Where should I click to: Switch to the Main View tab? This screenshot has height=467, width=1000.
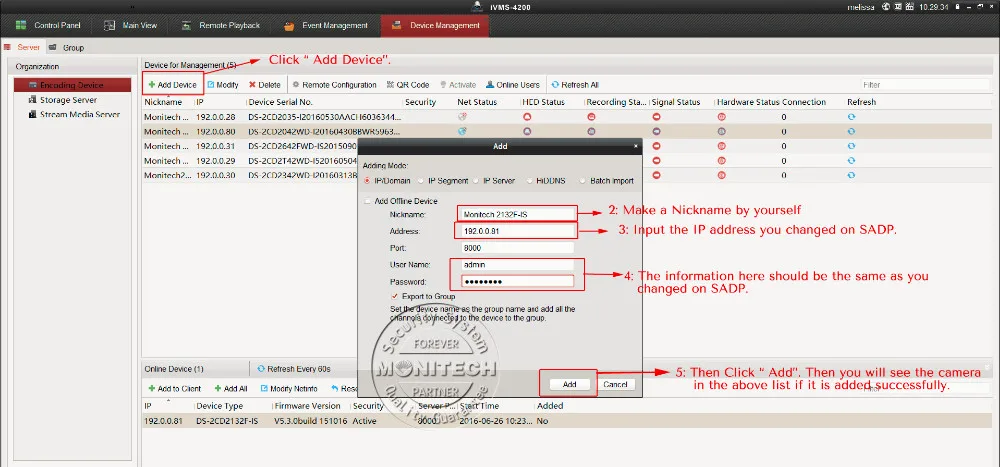131,26
